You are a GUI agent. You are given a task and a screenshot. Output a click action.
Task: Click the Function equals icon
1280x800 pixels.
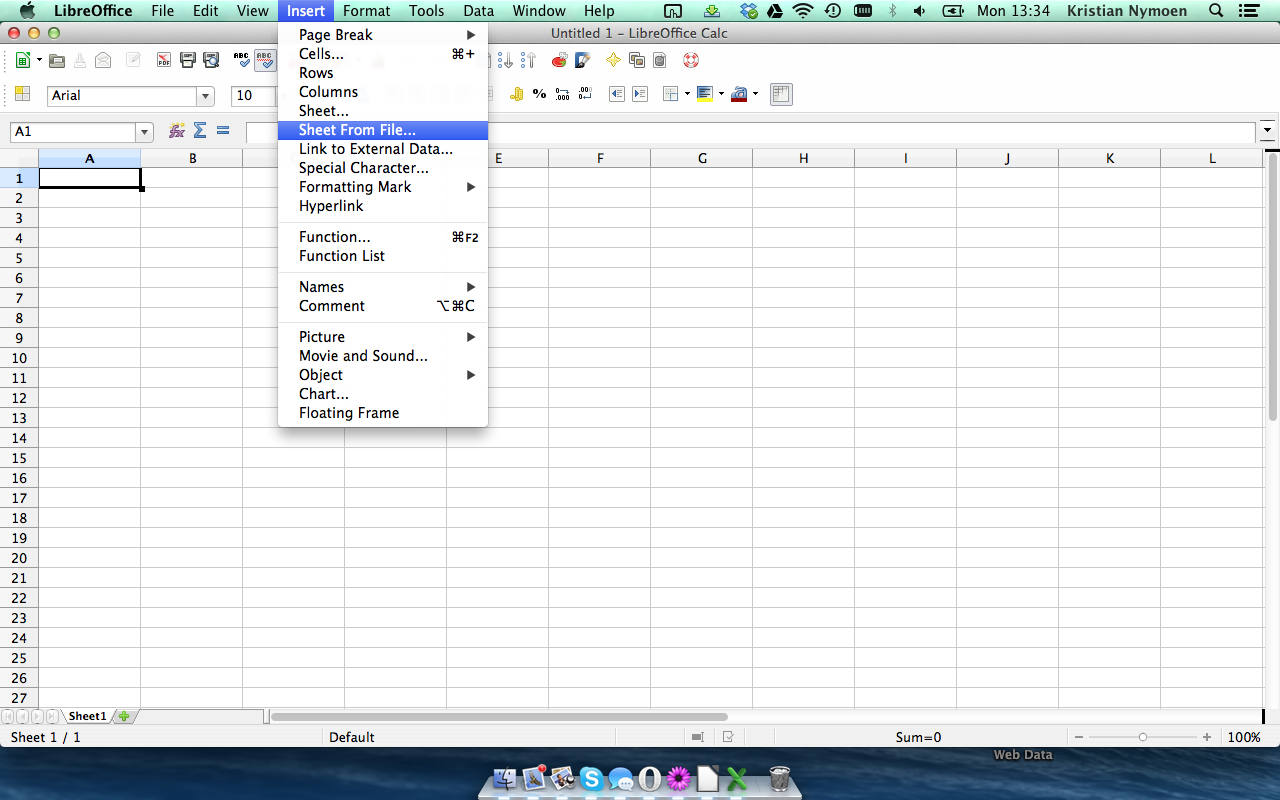(x=223, y=131)
